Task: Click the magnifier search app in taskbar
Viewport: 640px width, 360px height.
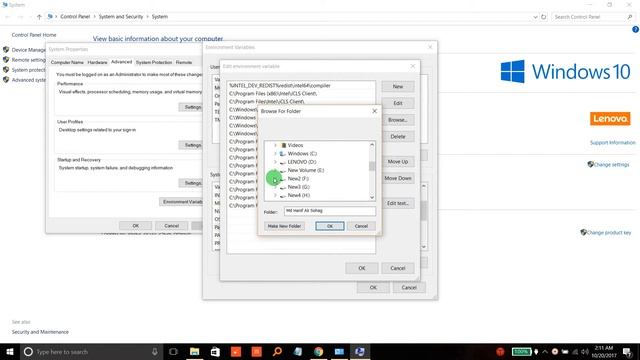Action: tap(277, 351)
